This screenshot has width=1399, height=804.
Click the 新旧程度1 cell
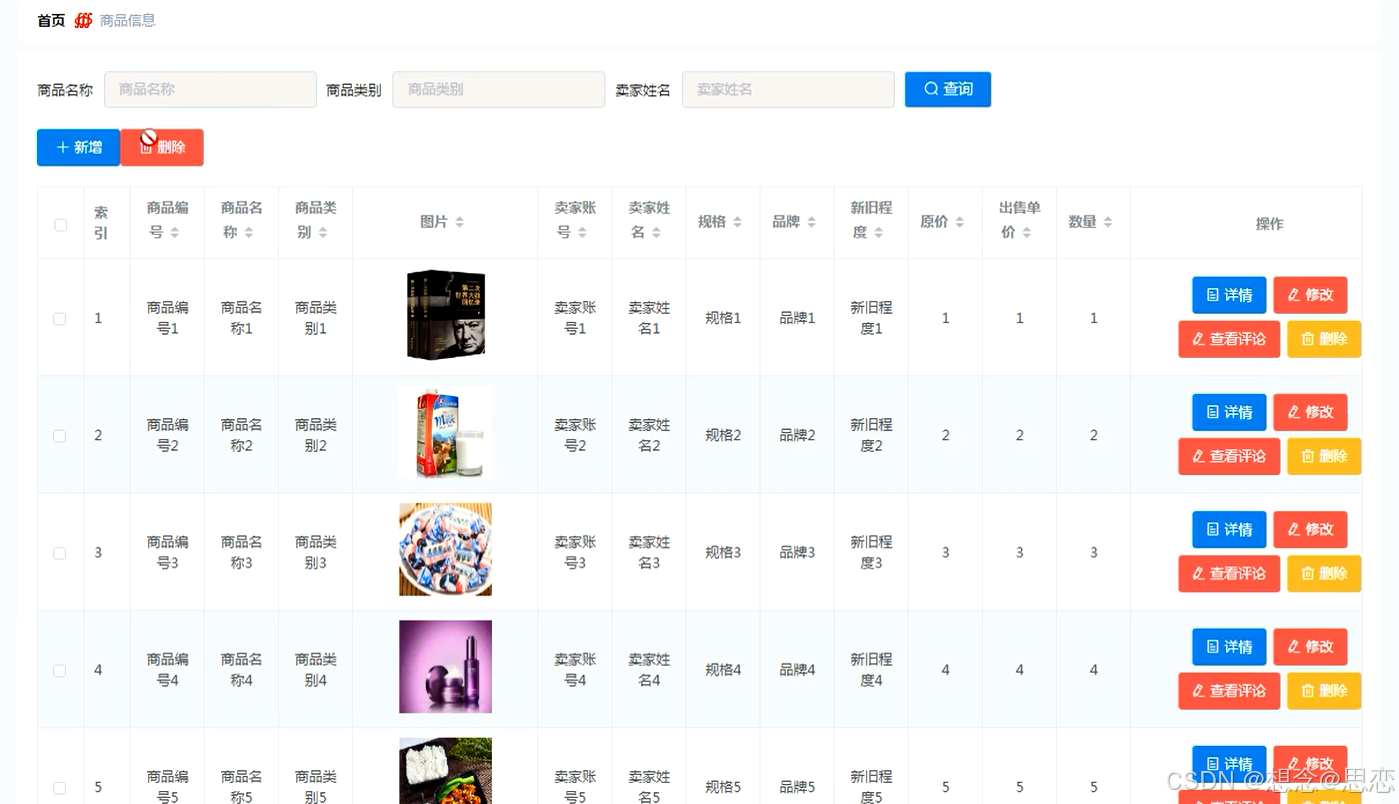point(871,318)
